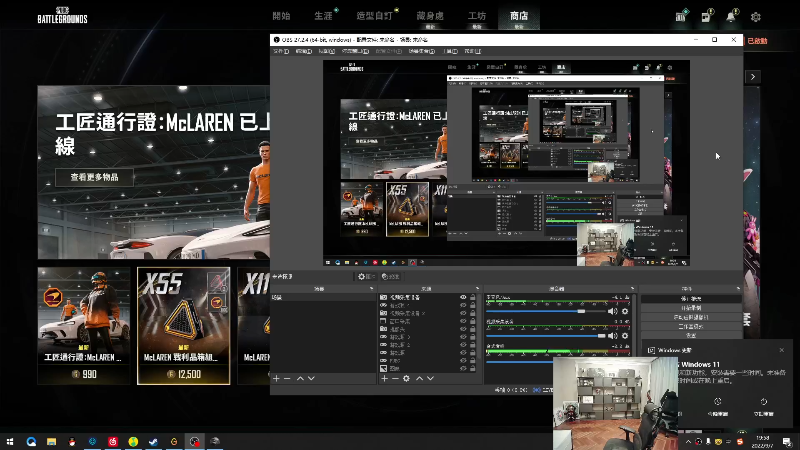Screen dimensions: 800x450
Task: Toggle lock on image source at list bottom
Action: pyautogui.click(x=473, y=368)
